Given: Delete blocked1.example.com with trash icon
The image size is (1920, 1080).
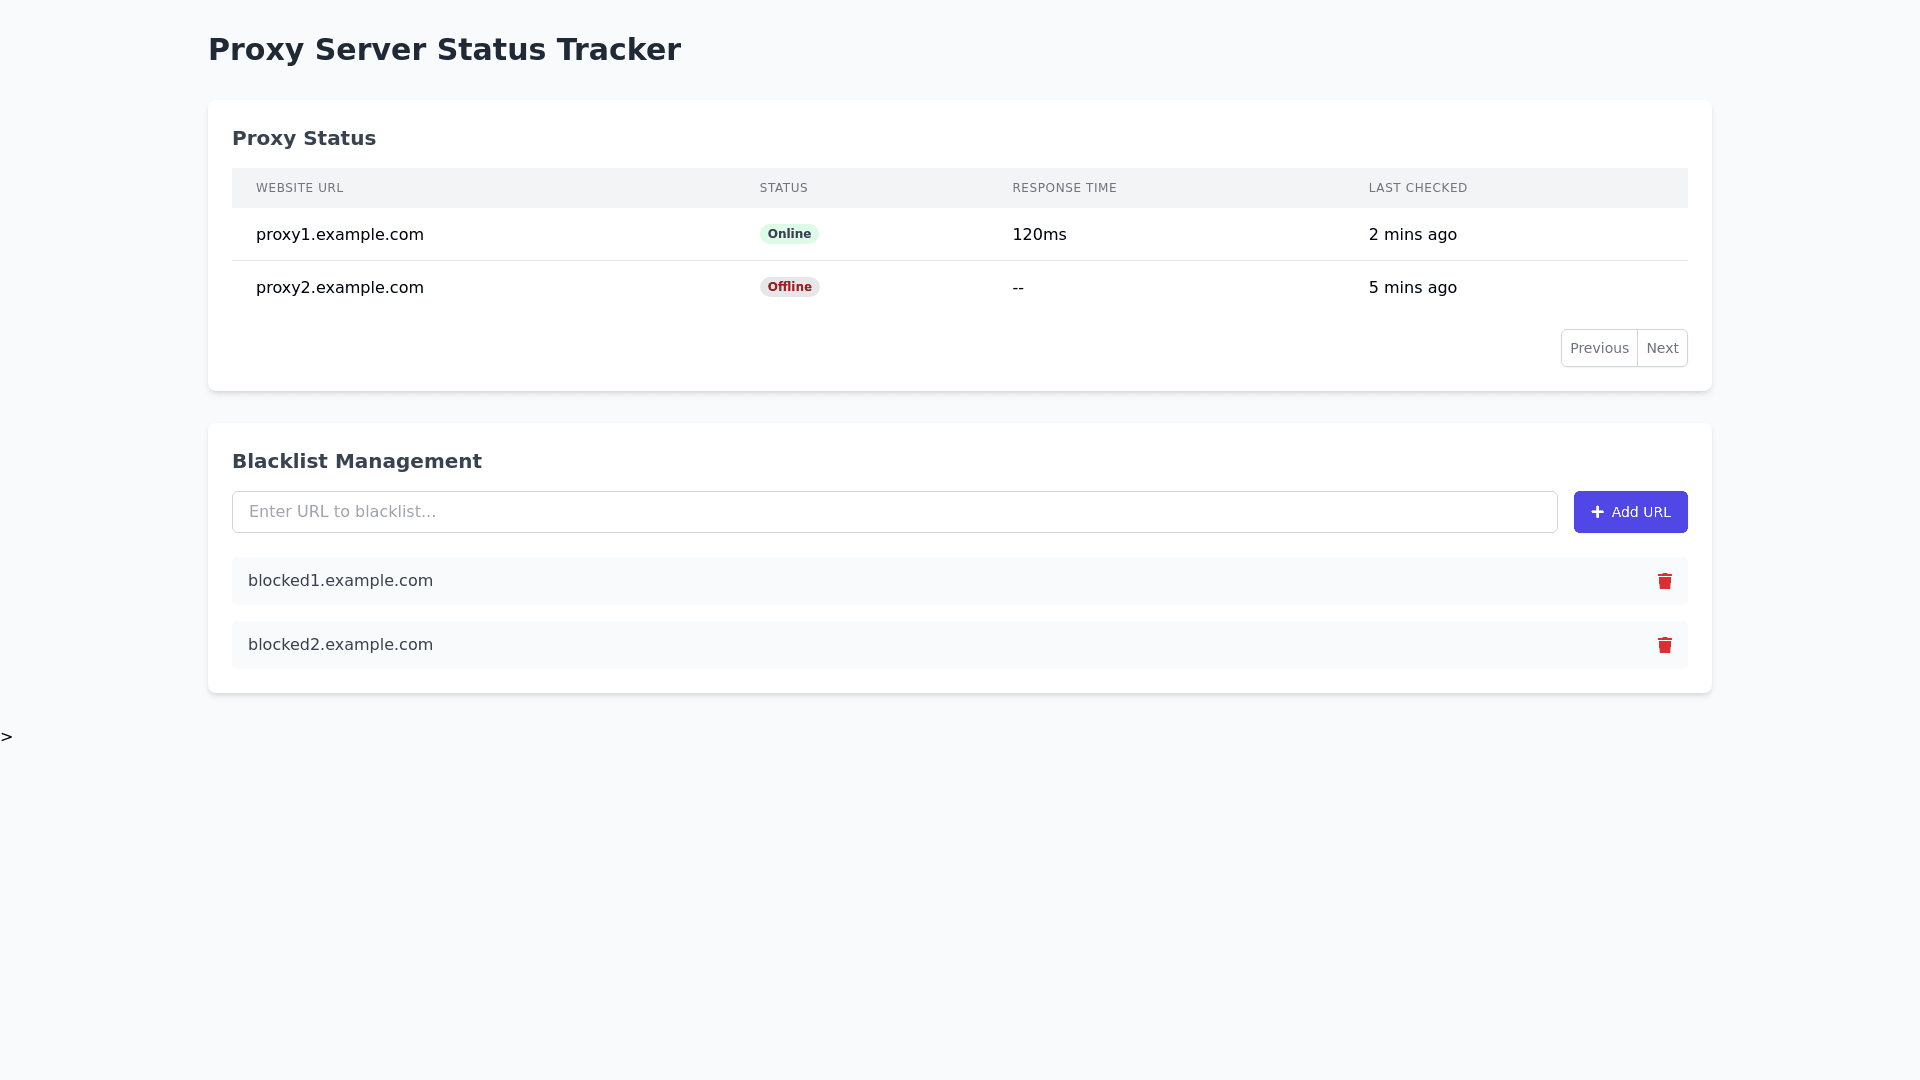Looking at the screenshot, I should tap(1664, 581).
